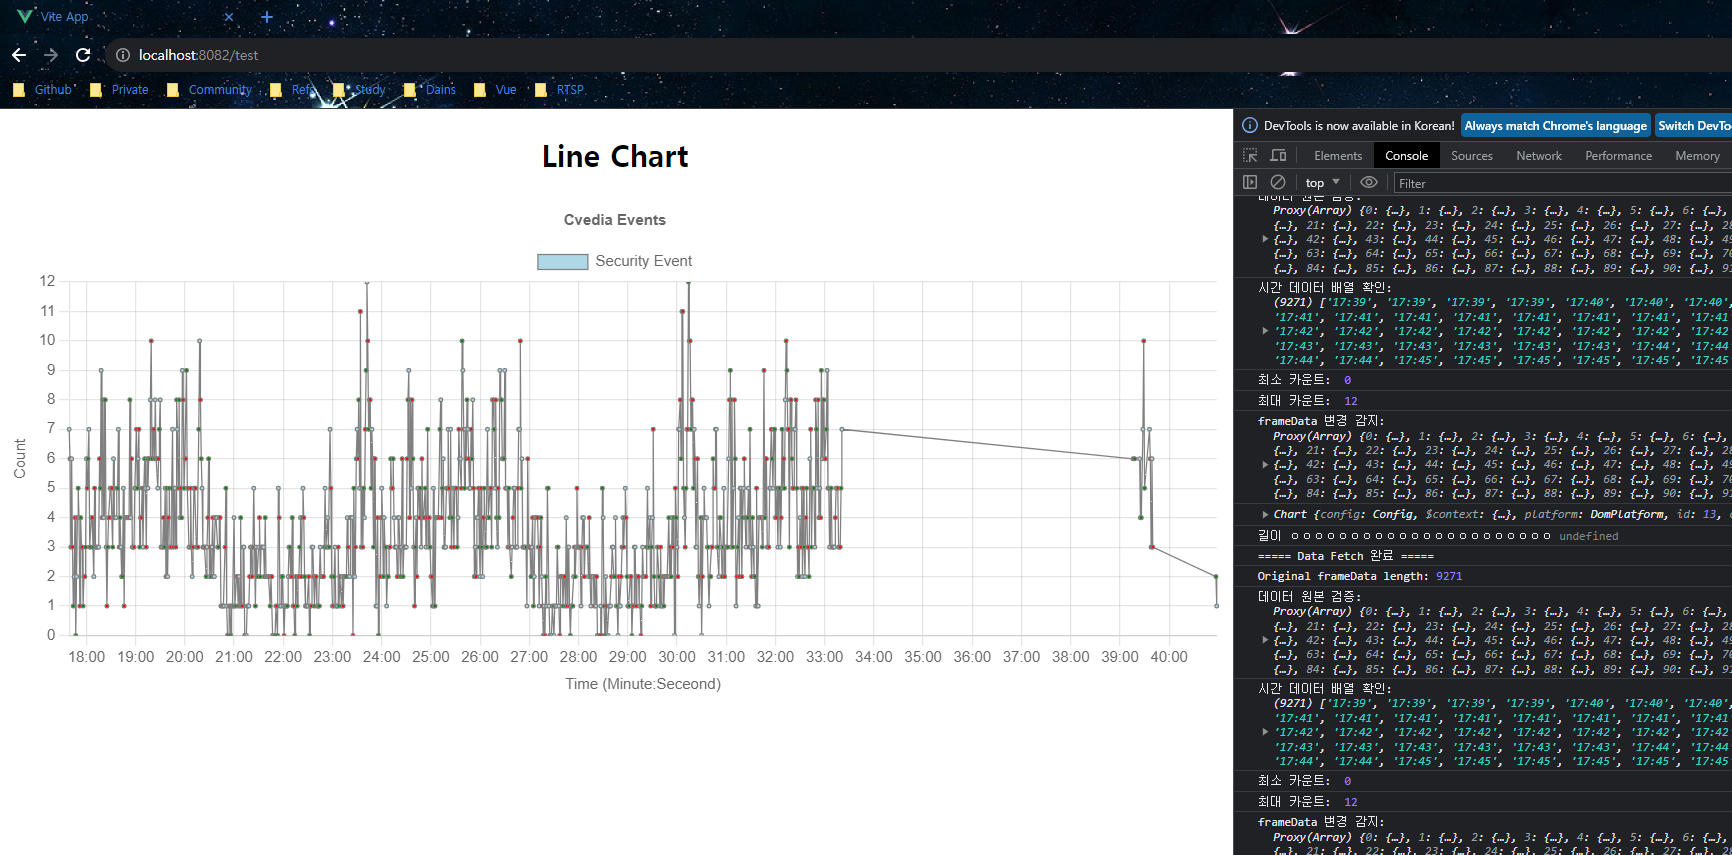This screenshot has width=1732, height=855.
Task: Click the 'Count' y-axis label
Action: click(20, 458)
